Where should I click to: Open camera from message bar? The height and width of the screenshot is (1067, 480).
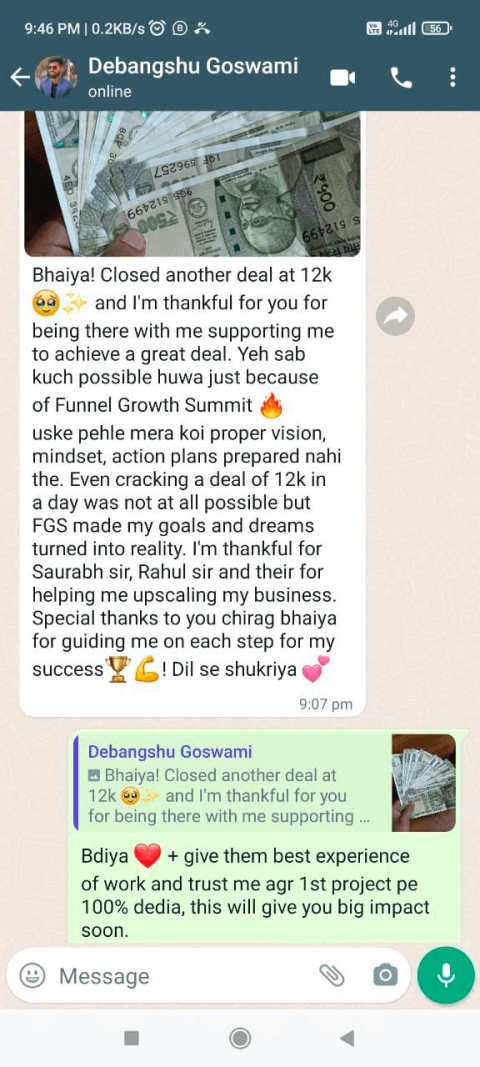click(385, 976)
